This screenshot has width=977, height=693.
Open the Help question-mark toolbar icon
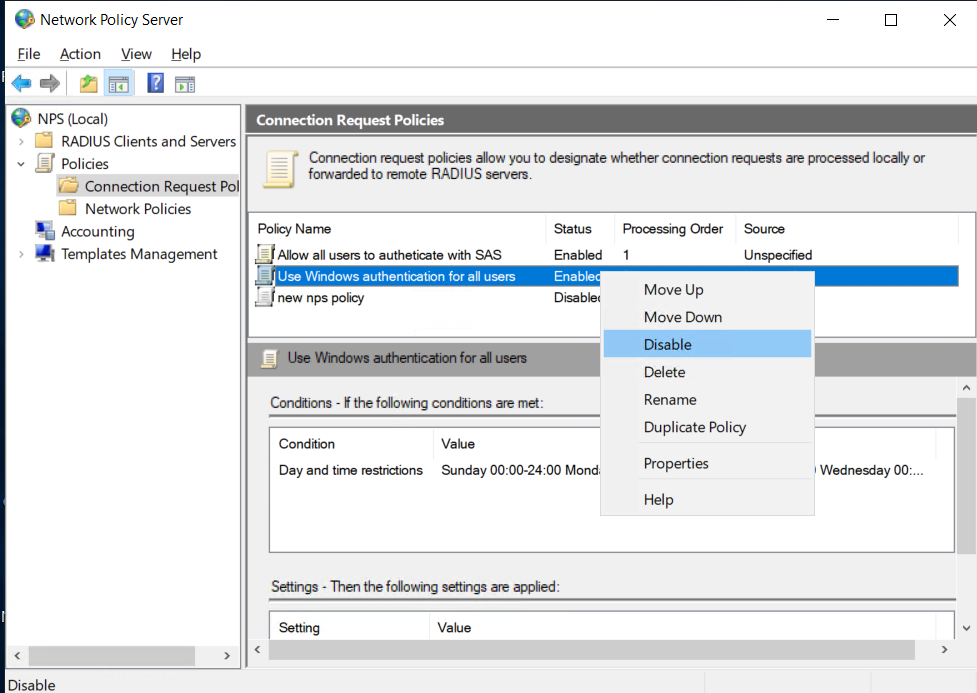[x=155, y=83]
